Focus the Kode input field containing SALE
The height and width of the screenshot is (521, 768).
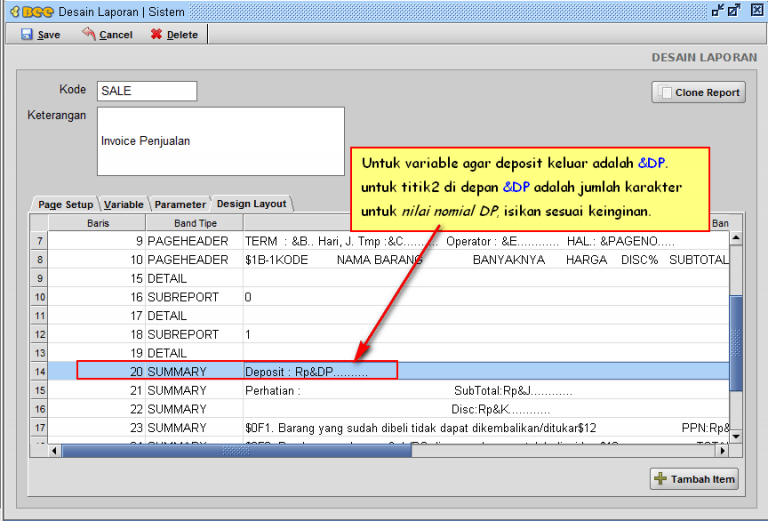(x=147, y=91)
